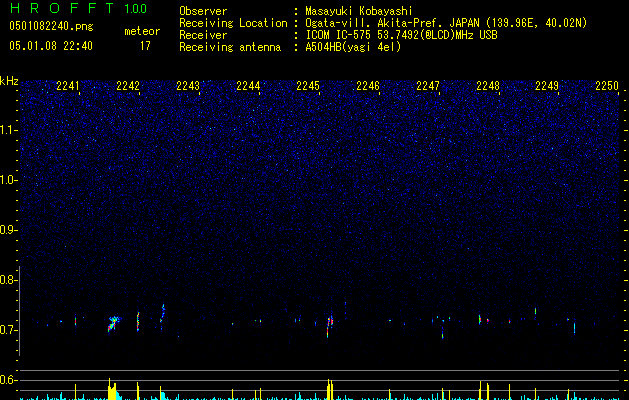Click time marker 2245

(x=308, y=86)
